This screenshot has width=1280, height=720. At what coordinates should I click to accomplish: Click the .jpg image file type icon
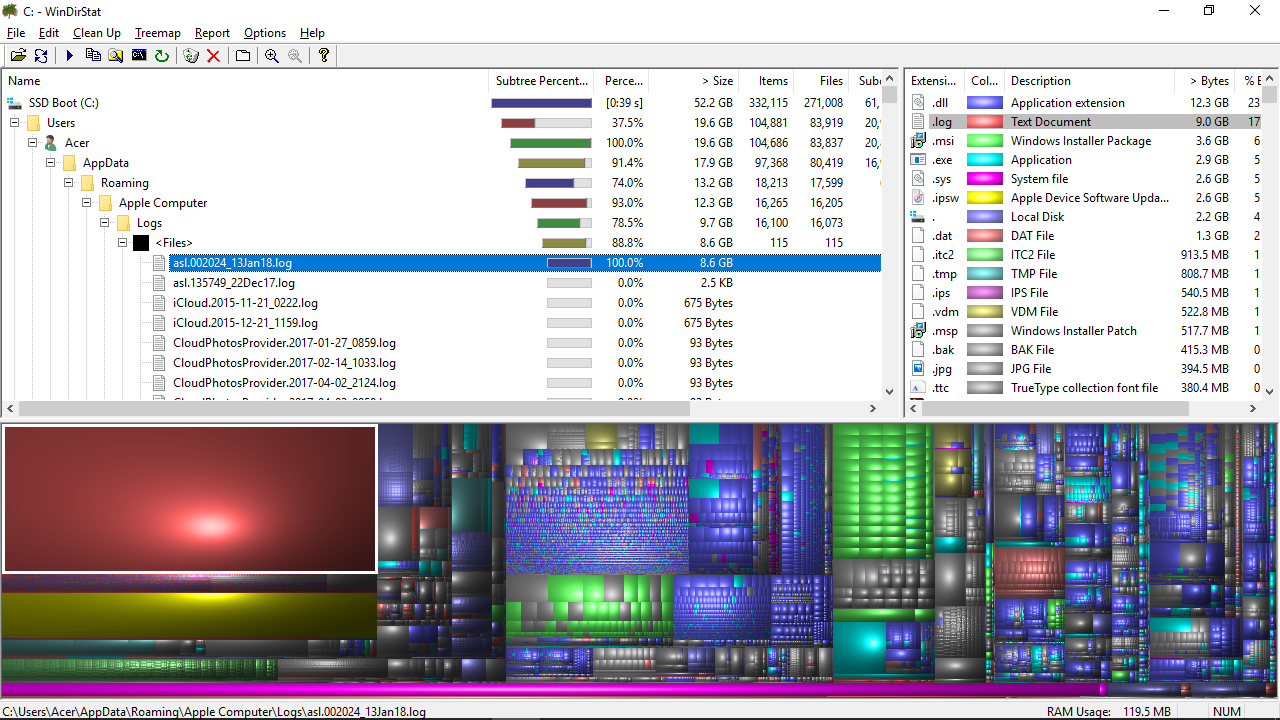point(918,369)
